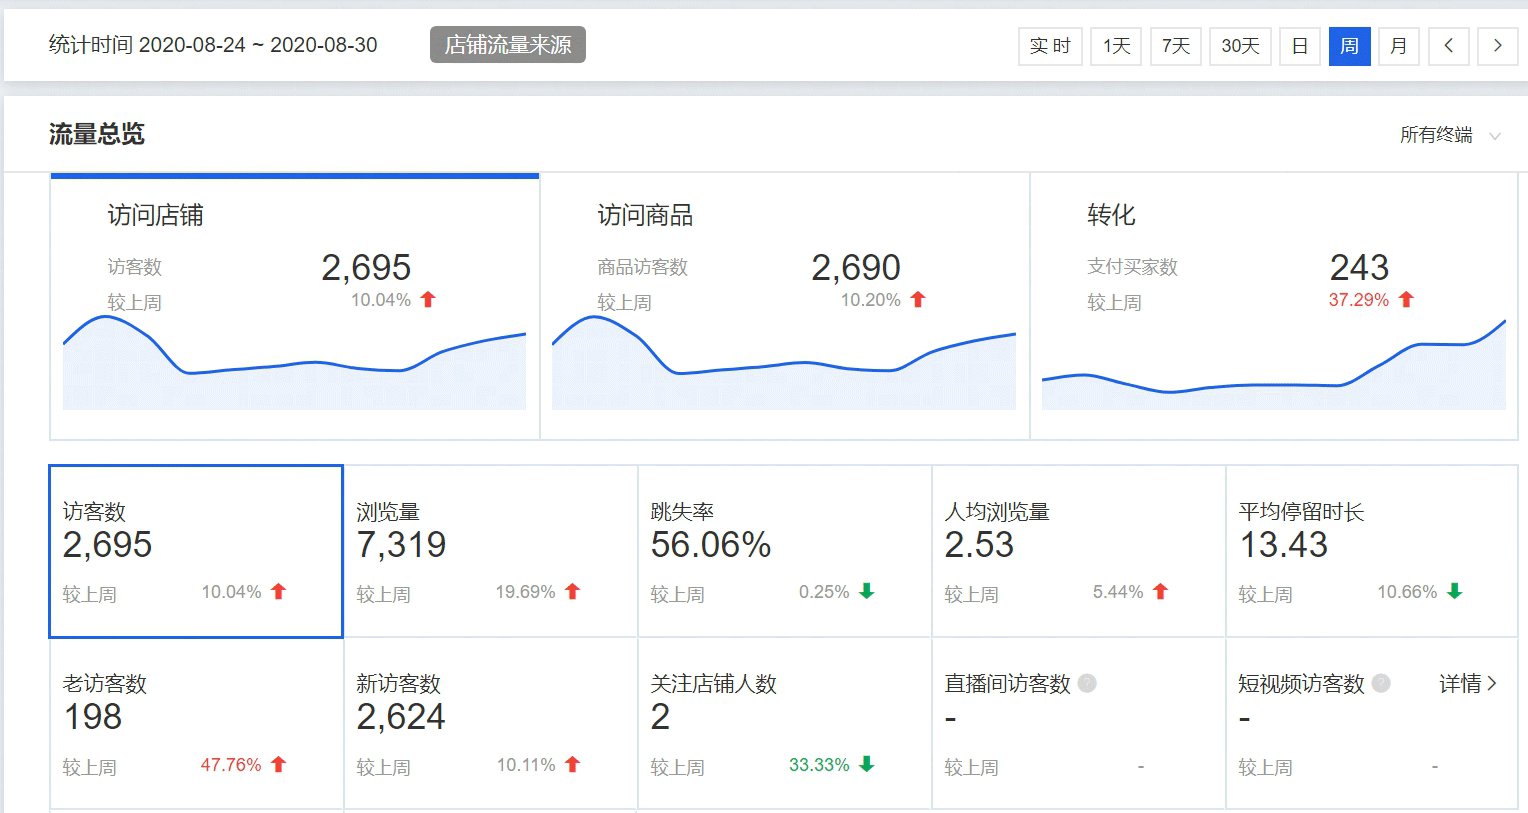Select the 7天 time range
The height and width of the screenshot is (813, 1528).
[1176, 46]
